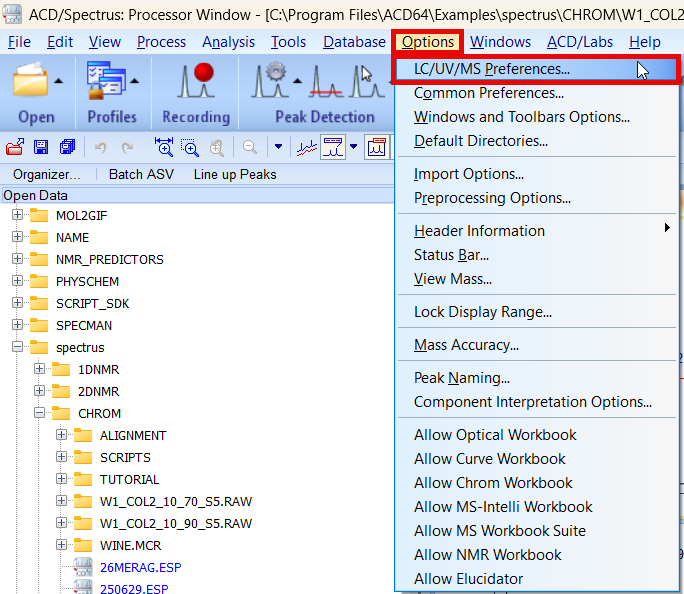Select the PHYSCHEM folder
Viewport: 684px width, 594px height.
click(x=87, y=281)
